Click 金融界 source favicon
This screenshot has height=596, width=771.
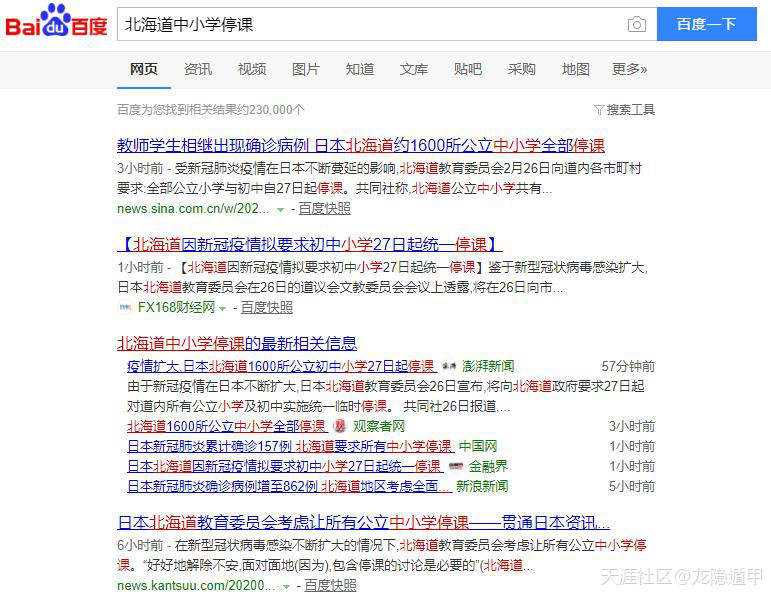(x=456, y=466)
